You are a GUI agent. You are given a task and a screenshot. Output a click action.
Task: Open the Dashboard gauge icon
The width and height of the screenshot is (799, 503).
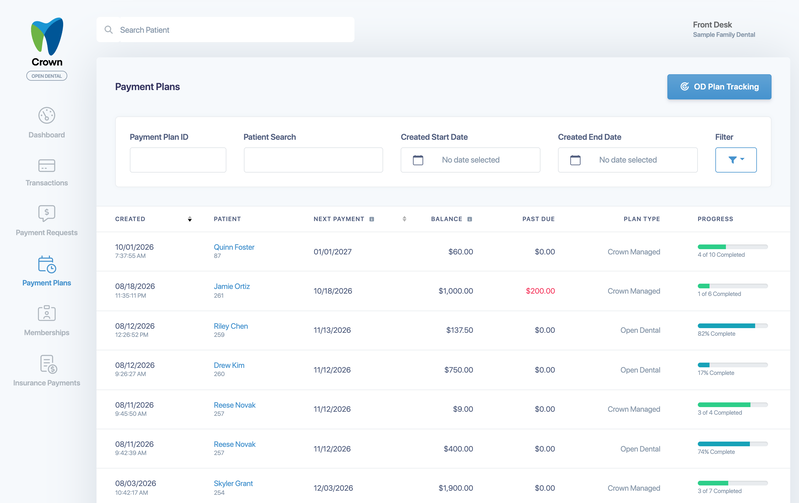(x=46, y=115)
